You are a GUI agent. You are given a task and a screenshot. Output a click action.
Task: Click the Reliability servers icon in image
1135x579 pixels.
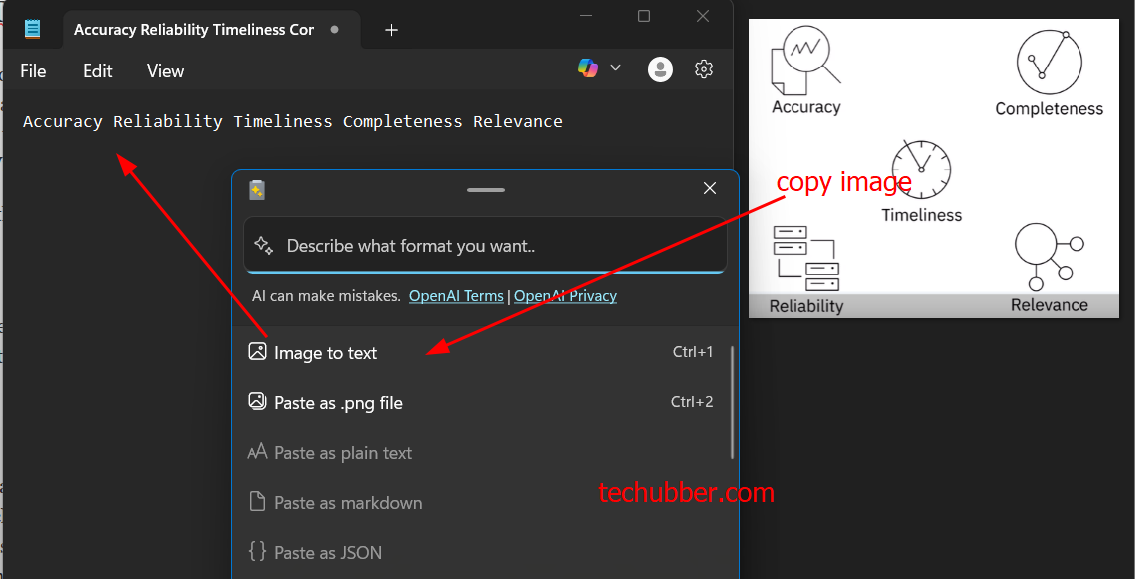coord(806,258)
